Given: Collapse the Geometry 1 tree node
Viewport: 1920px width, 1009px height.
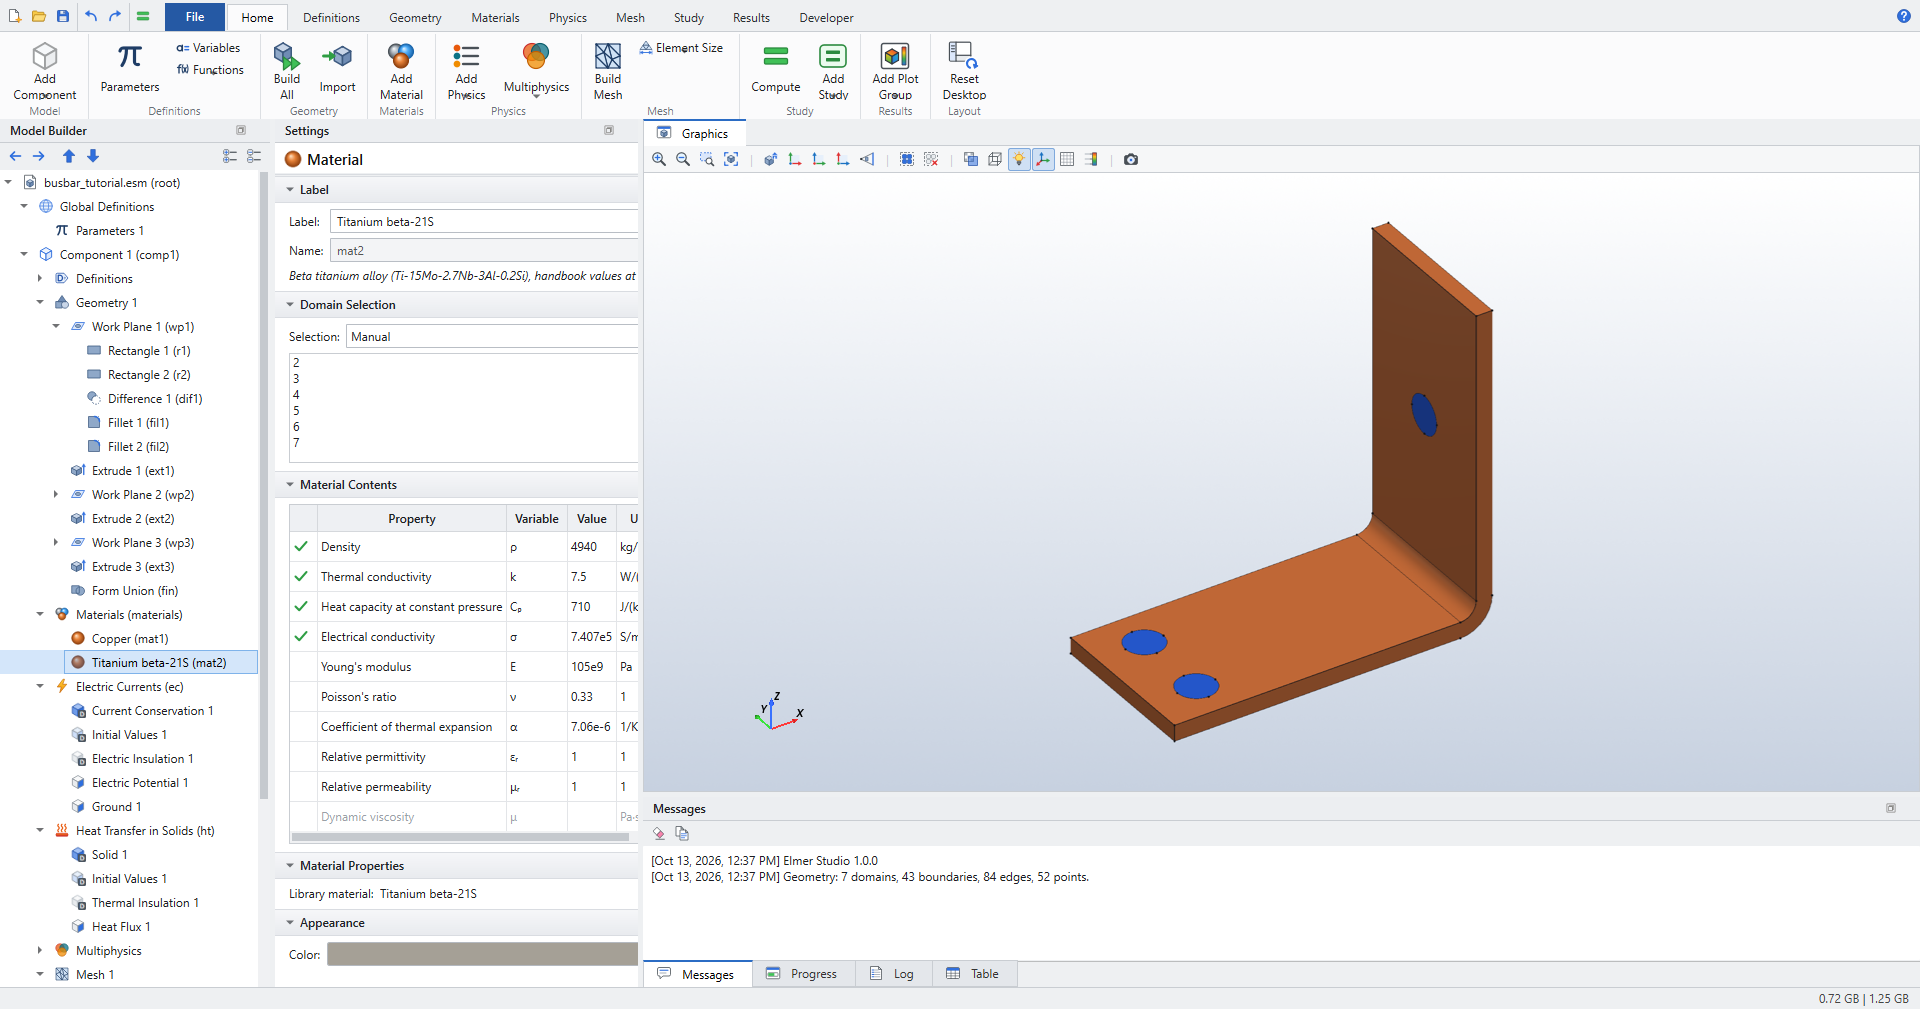Looking at the screenshot, I should coord(40,302).
